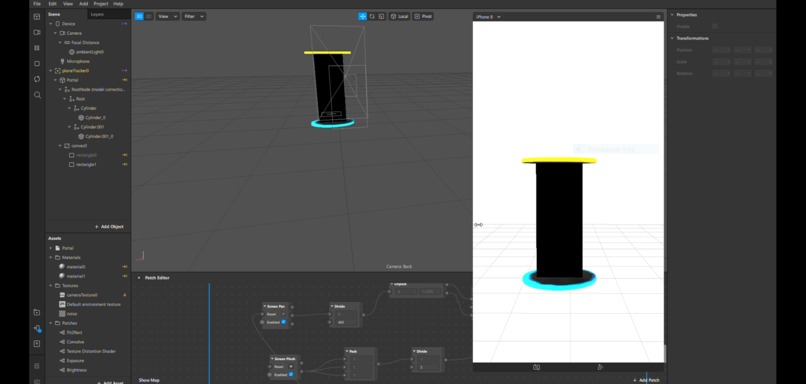Click the video camera icon in the sidebar

click(x=36, y=32)
